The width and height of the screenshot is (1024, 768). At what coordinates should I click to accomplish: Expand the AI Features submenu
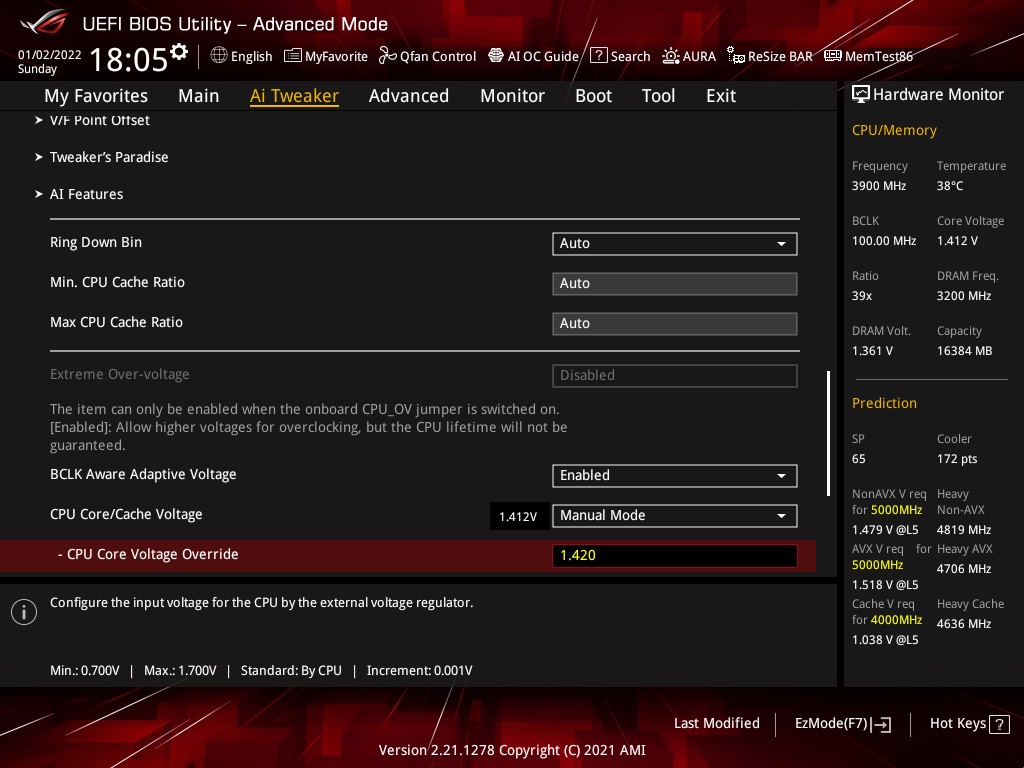86,194
